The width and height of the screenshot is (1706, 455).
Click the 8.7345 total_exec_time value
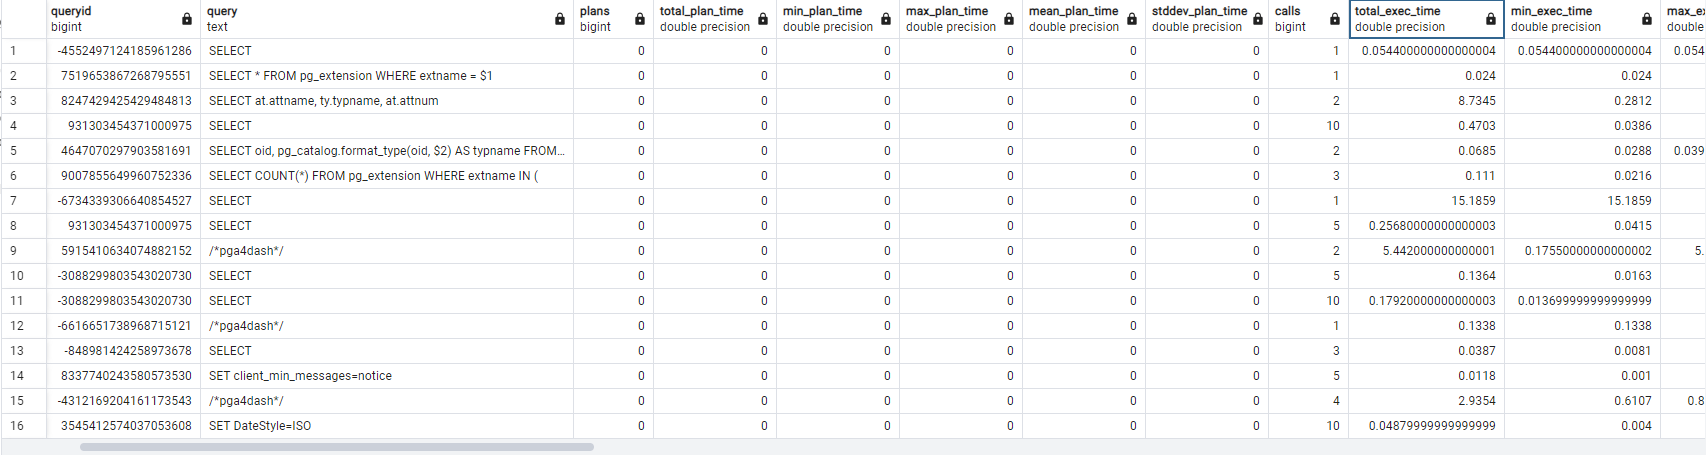tap(1476, 101)
